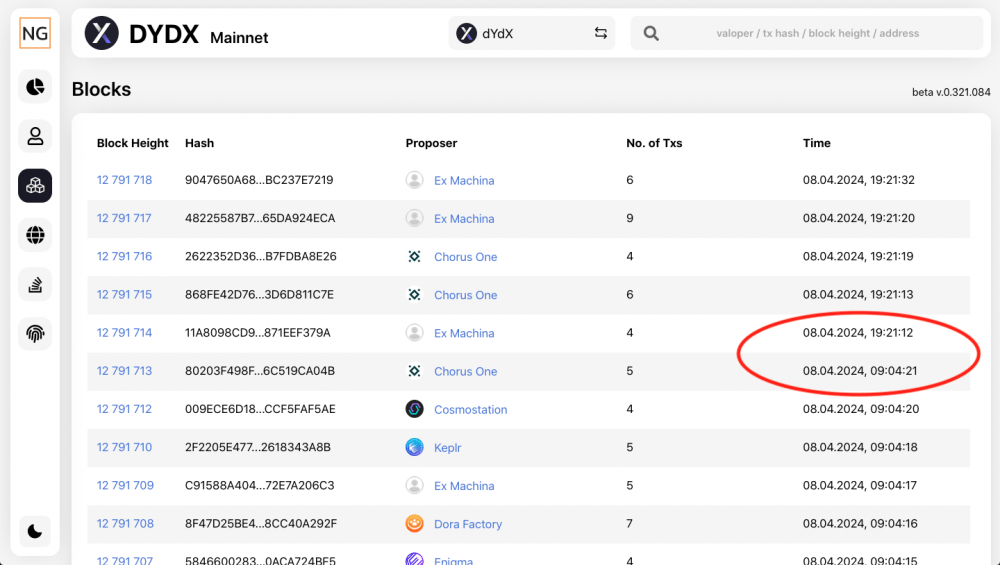
Task: Click the Cosmostation logo icon
Action: (x=415, y=409)
